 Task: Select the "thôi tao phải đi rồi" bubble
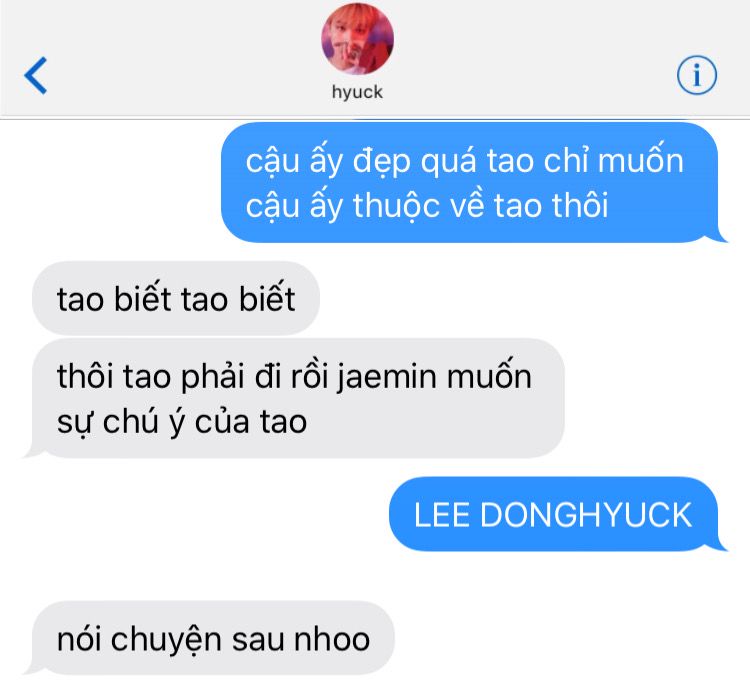pyautogui.click(x=294, y=398)
